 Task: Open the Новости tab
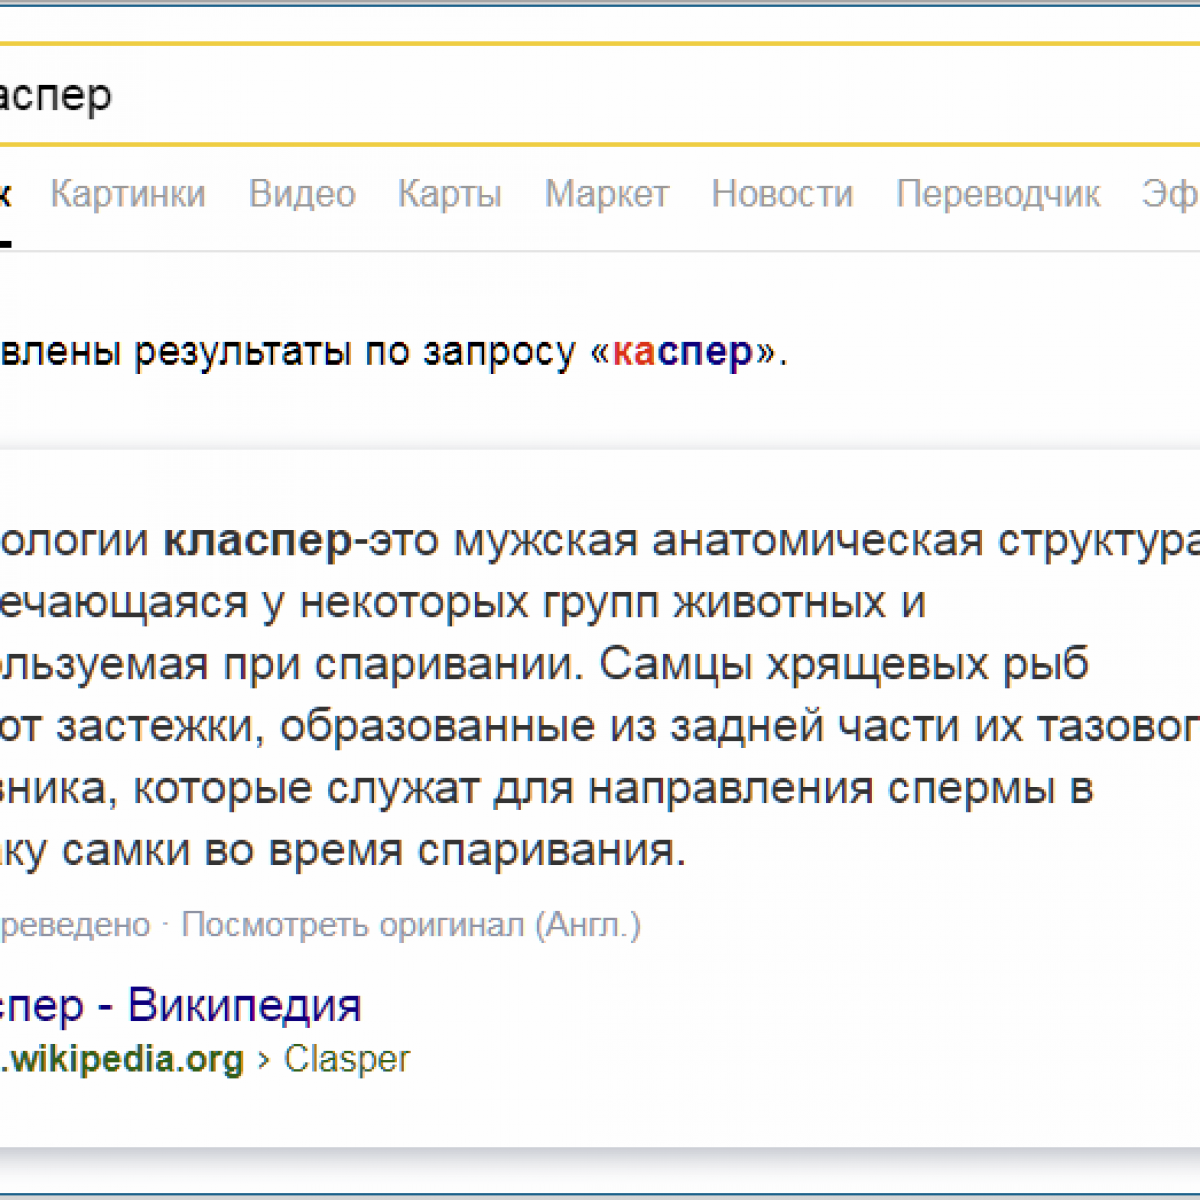782,194
